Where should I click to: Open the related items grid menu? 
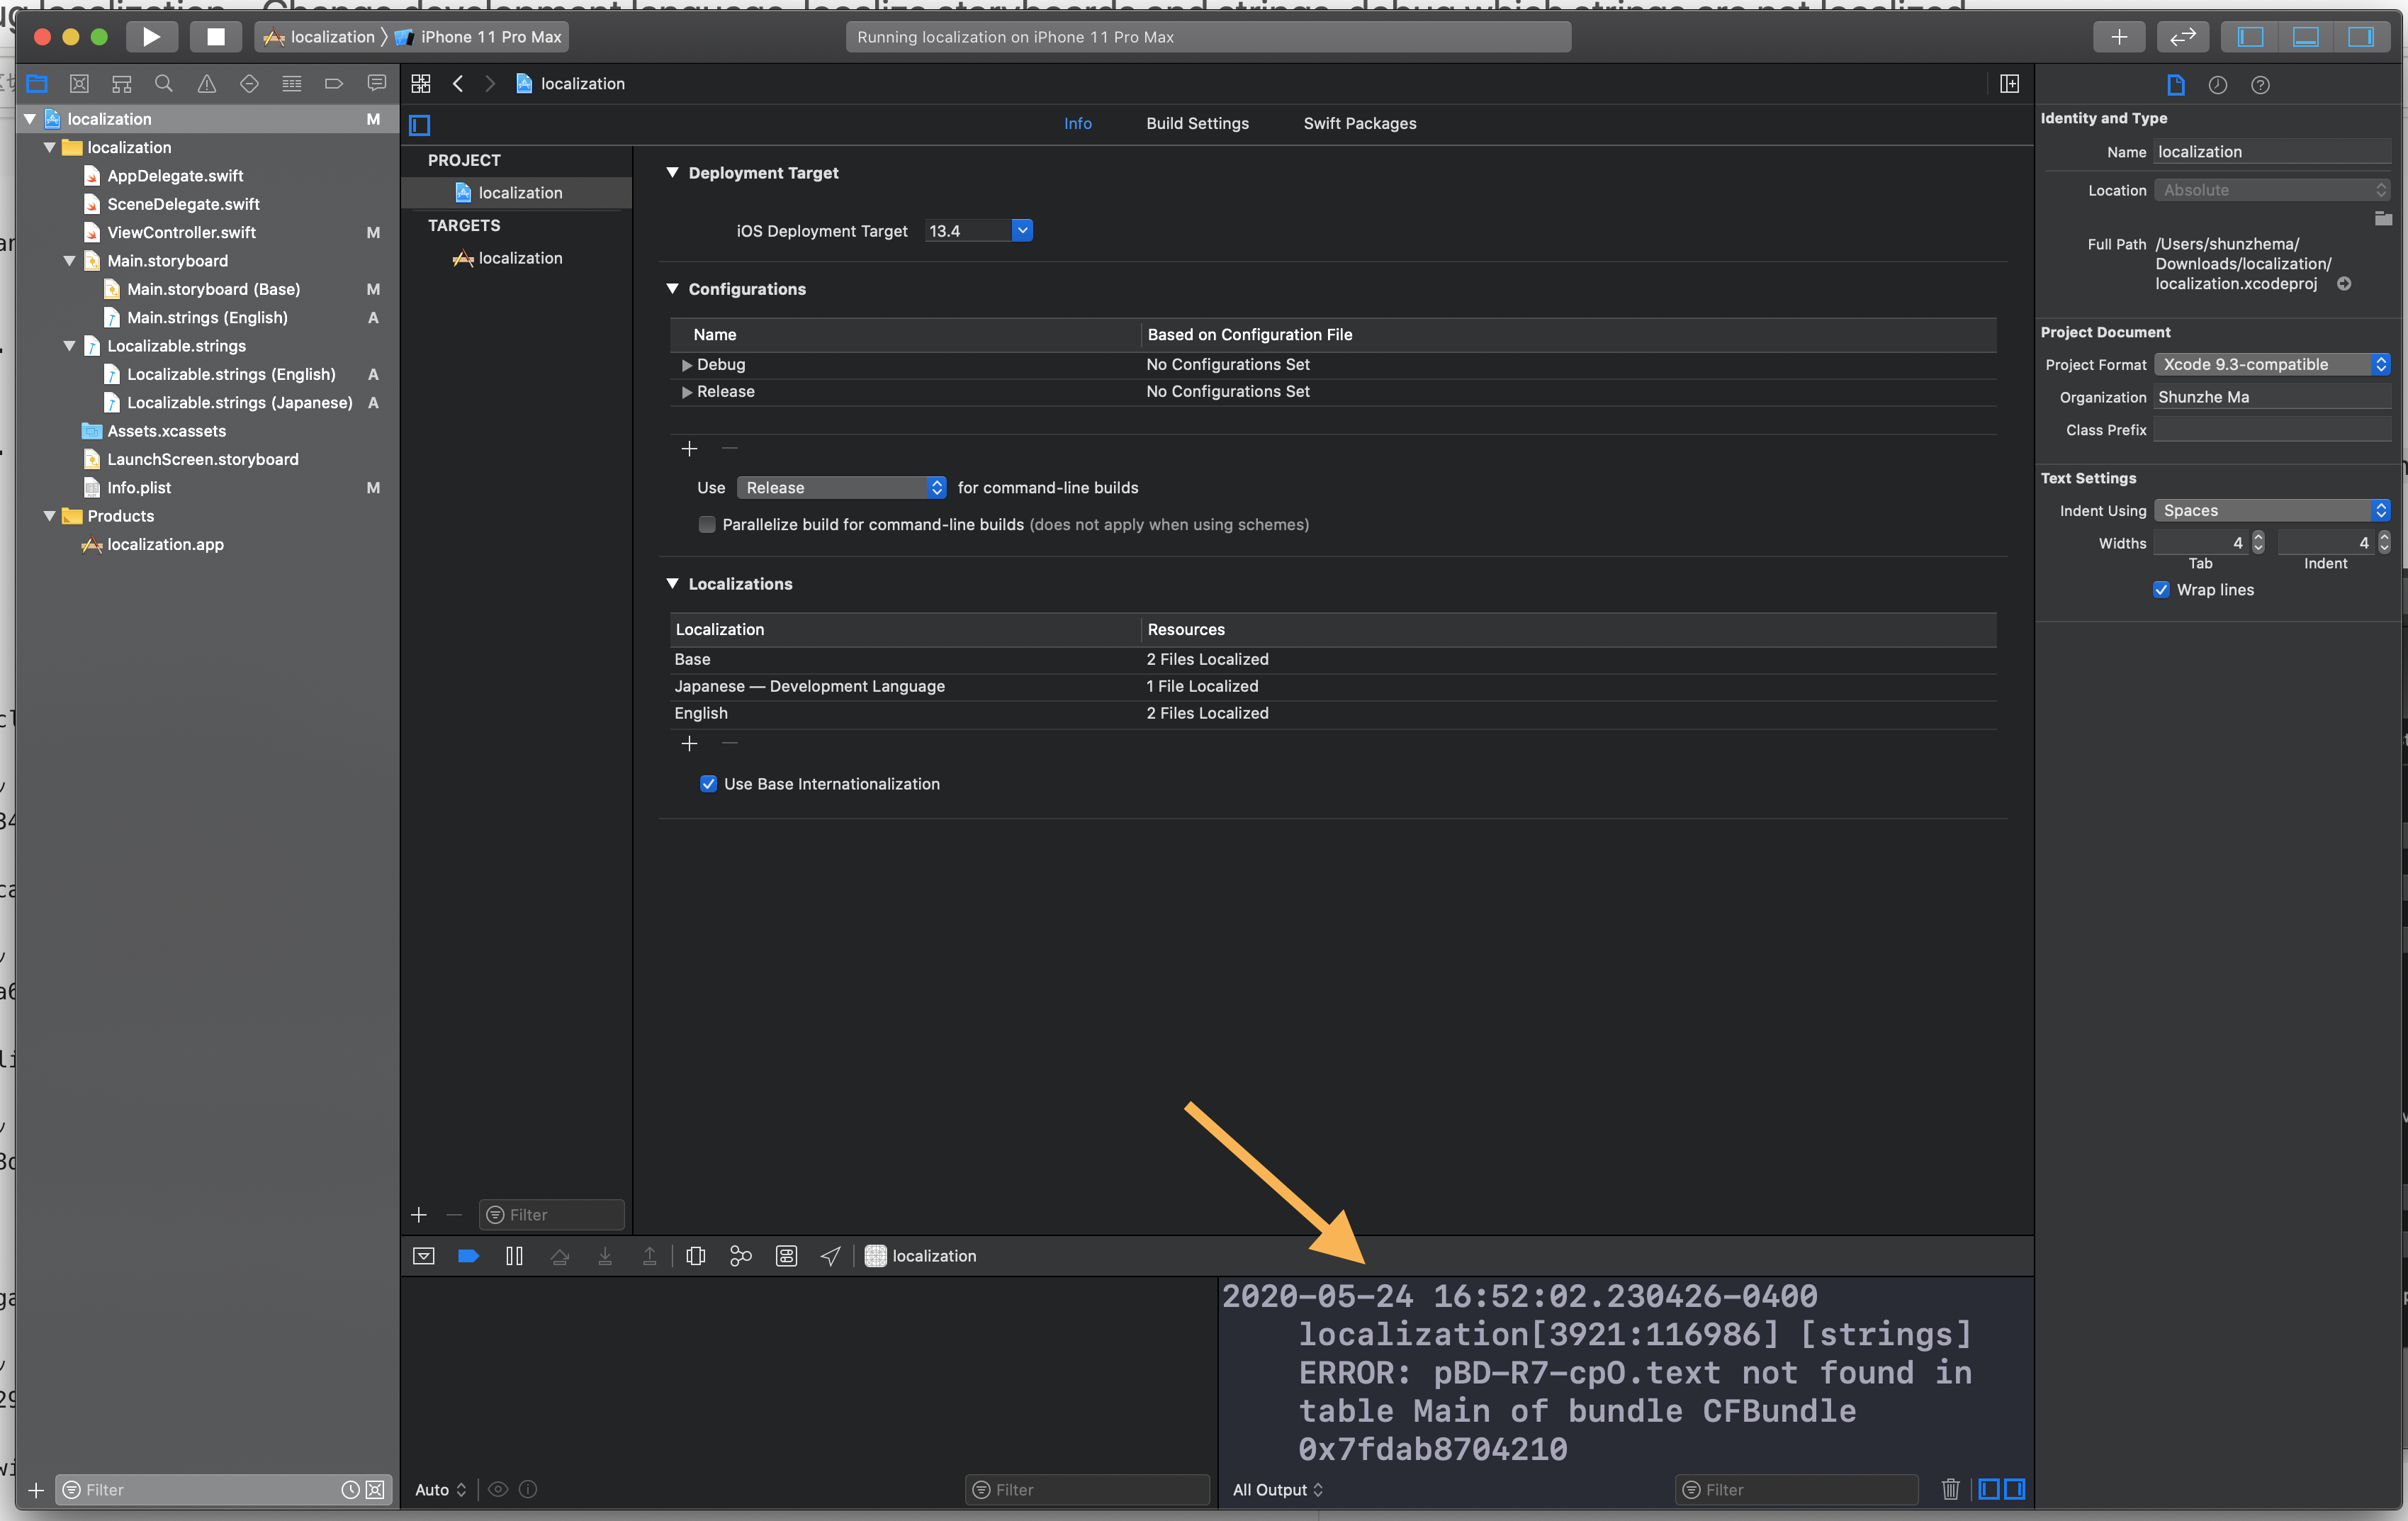tap(421, 84)
